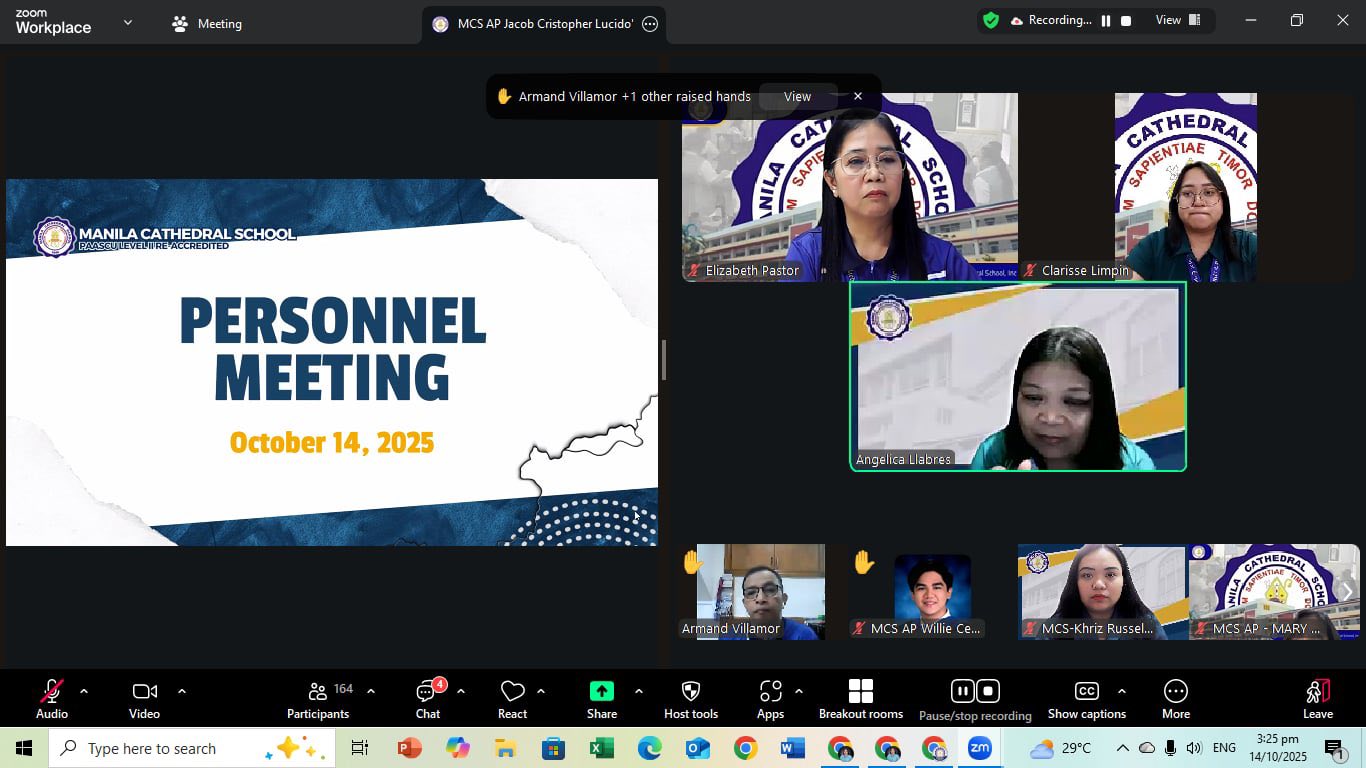Toggle Show captions CC button
1366x768 pixels.
pyautogui.click(x=1087, y=698)
